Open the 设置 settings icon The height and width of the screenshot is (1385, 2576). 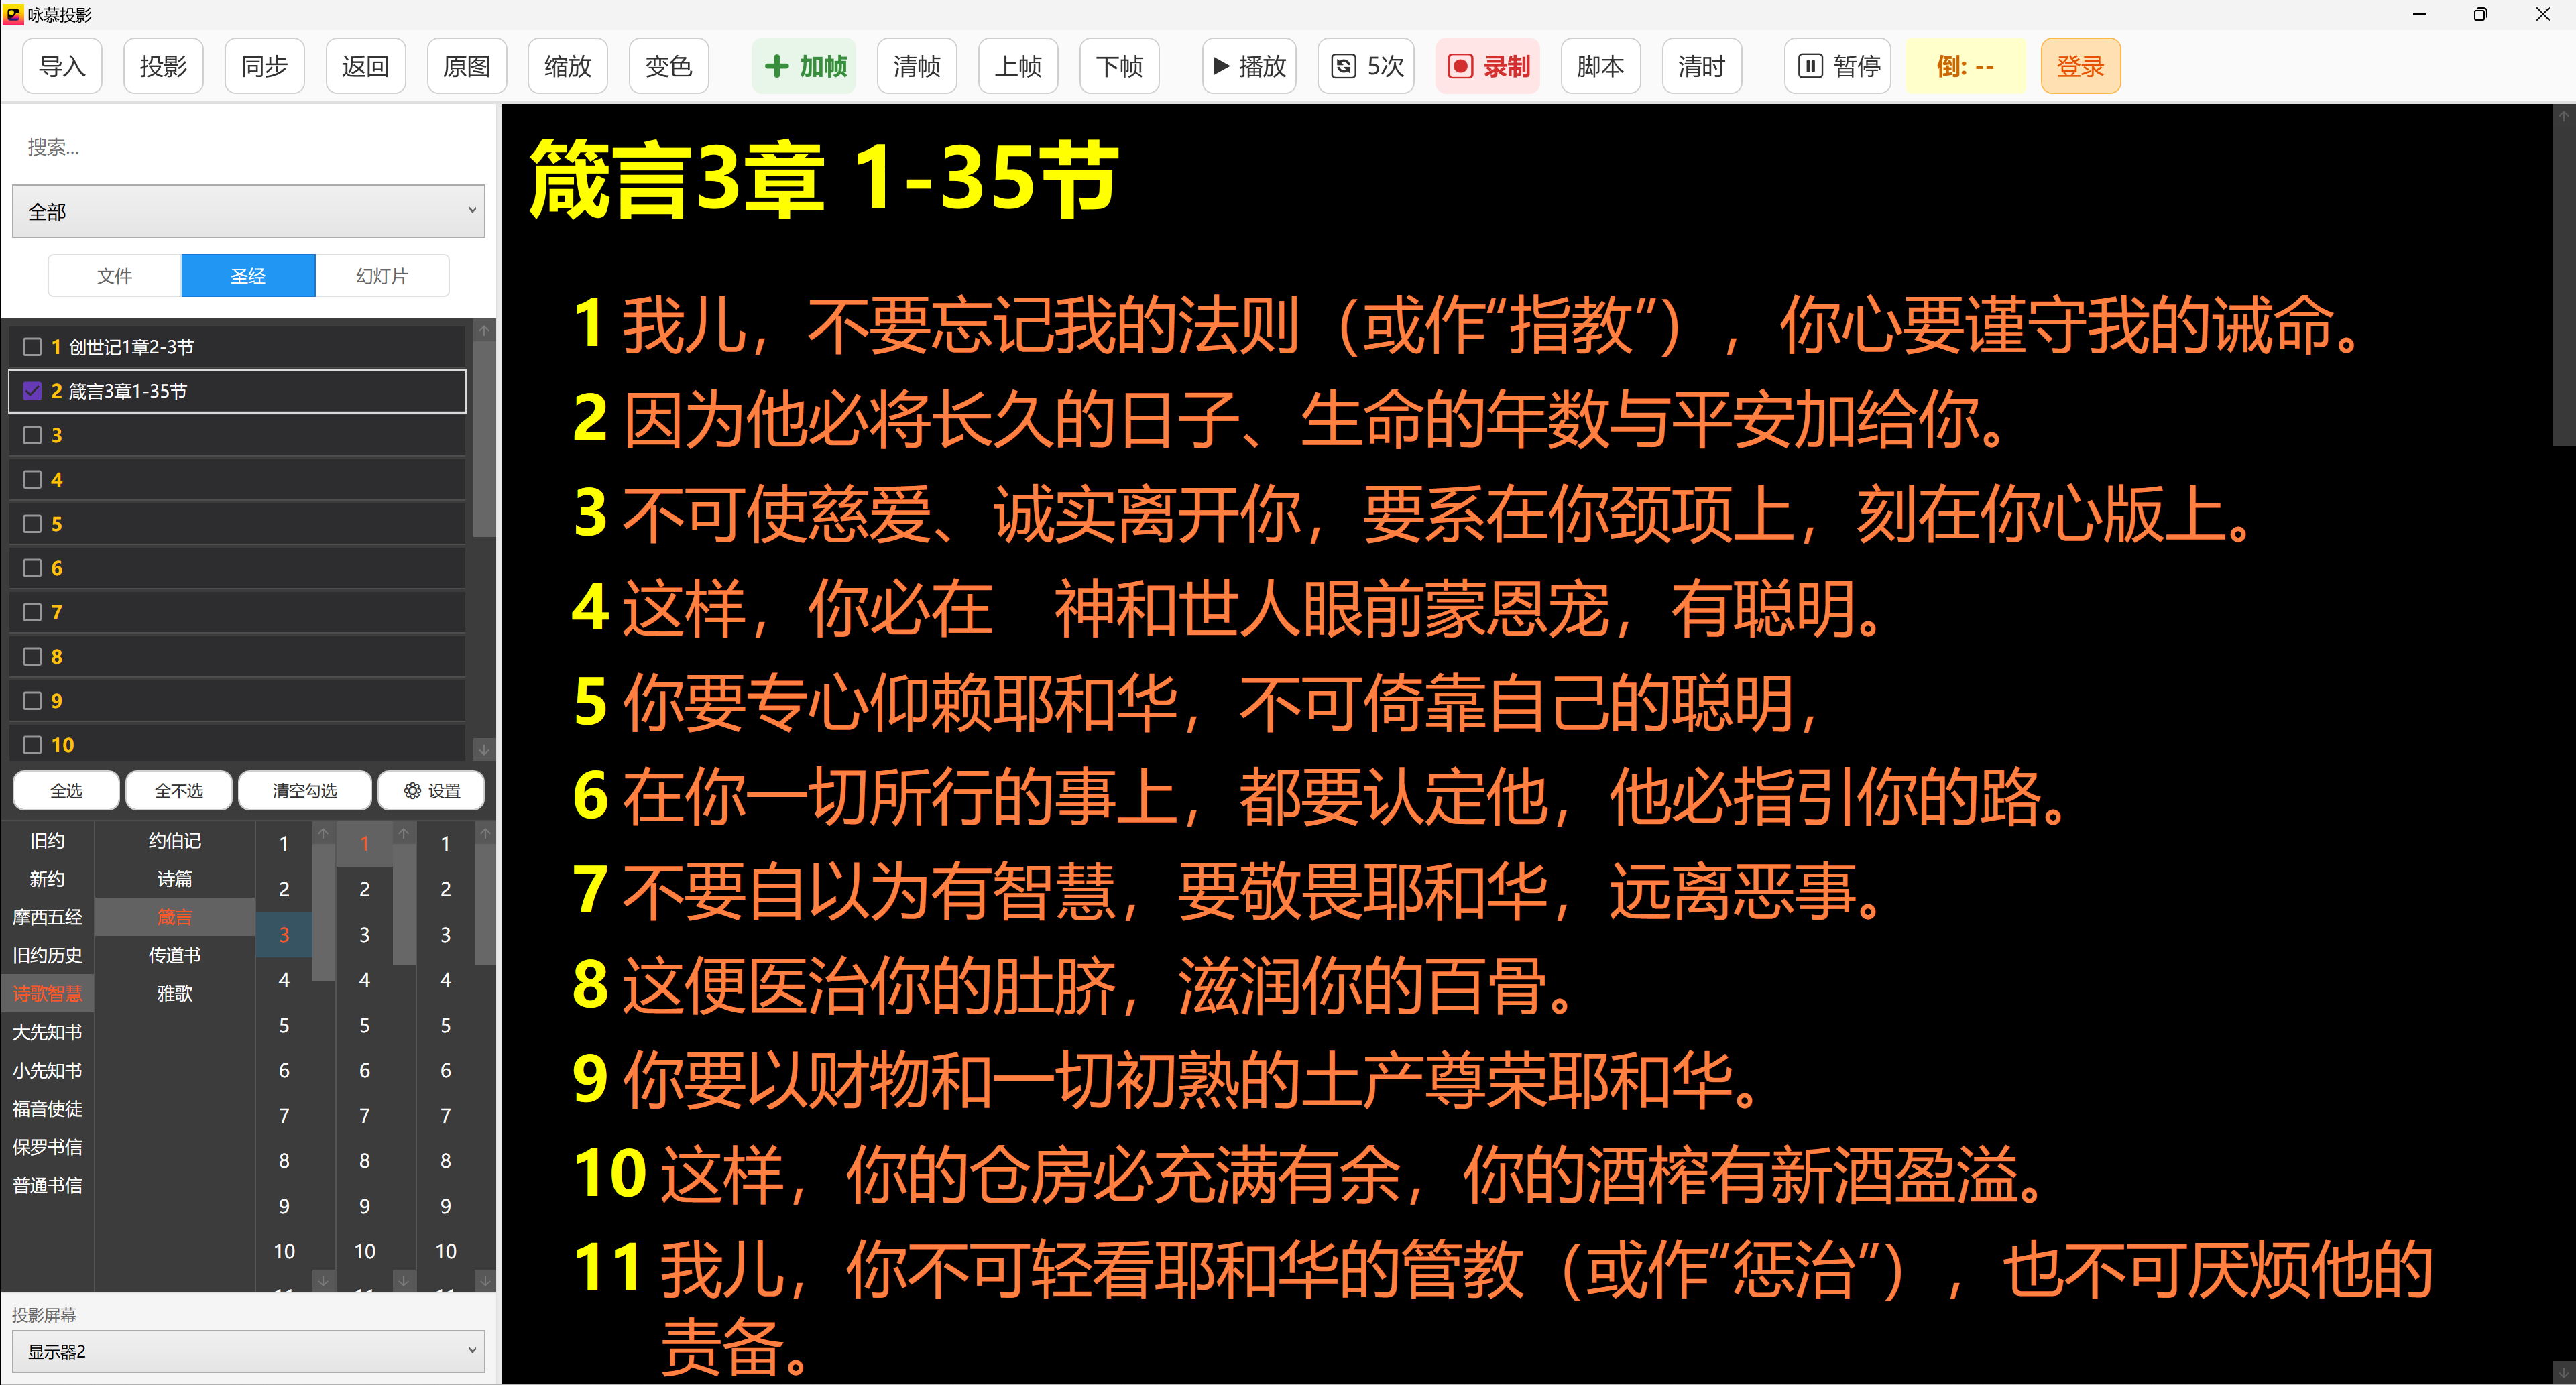click(412, 790)
